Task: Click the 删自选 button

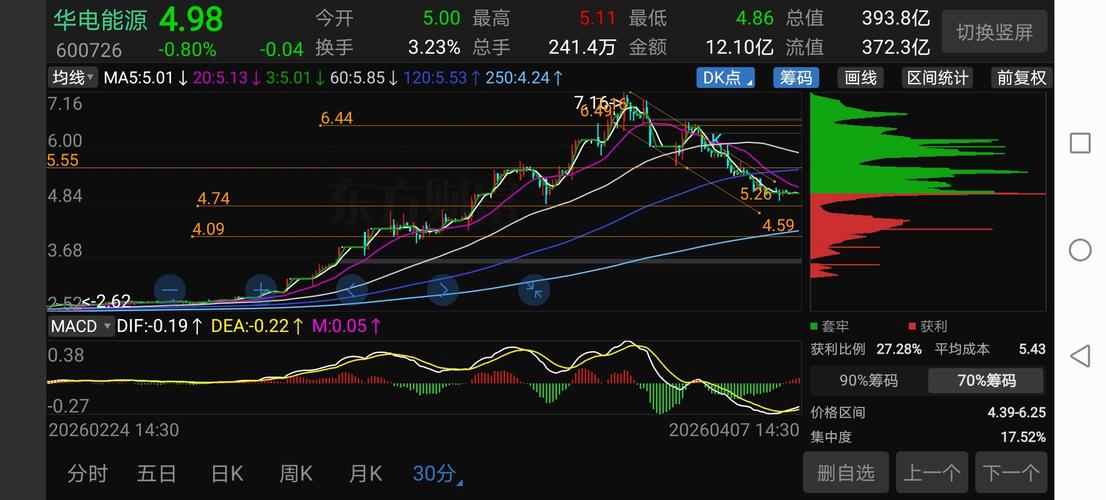Action: pyautogui.click(x=846, y=472)
